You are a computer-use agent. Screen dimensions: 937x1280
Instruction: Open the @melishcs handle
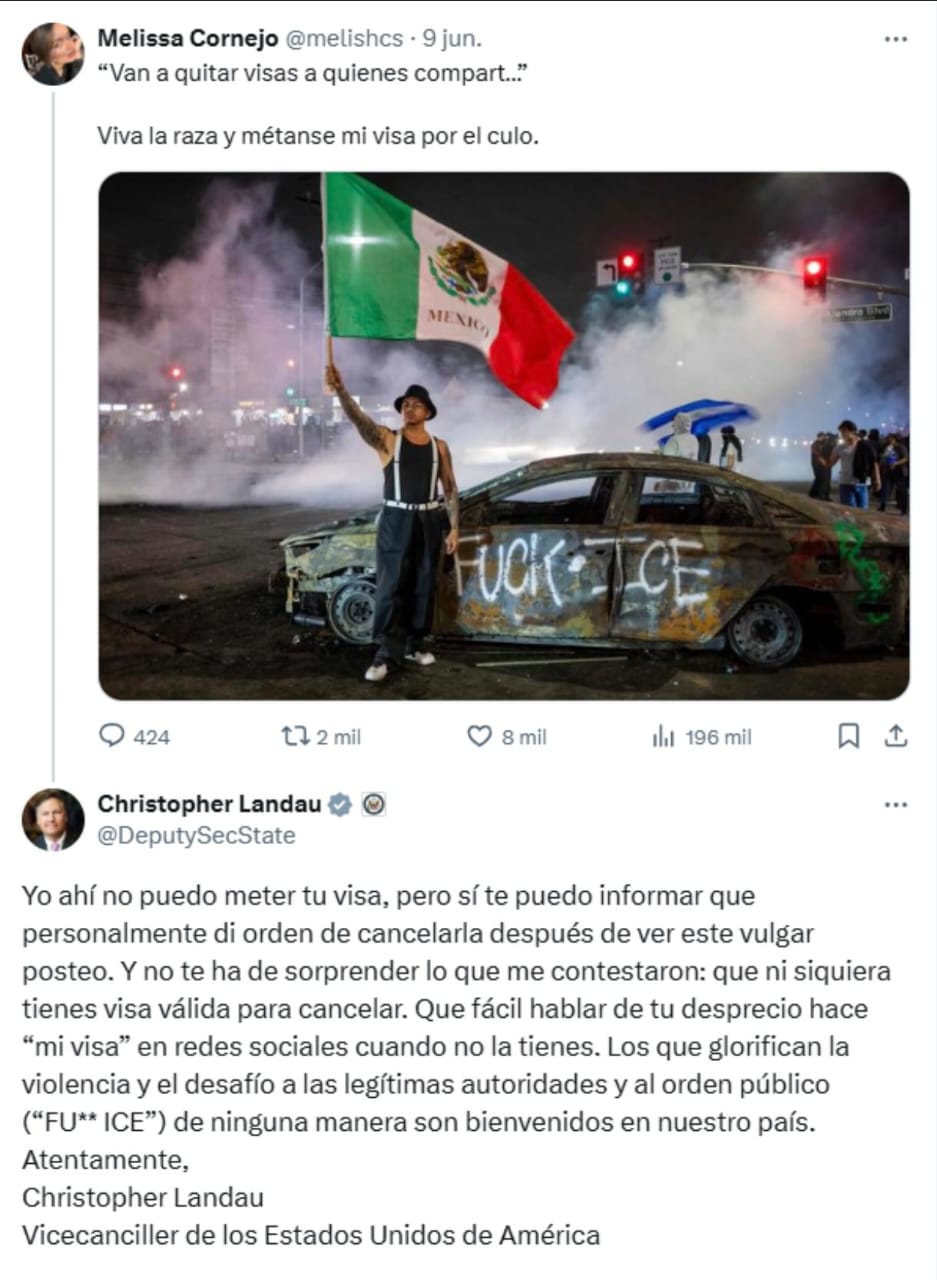(345, 39)
